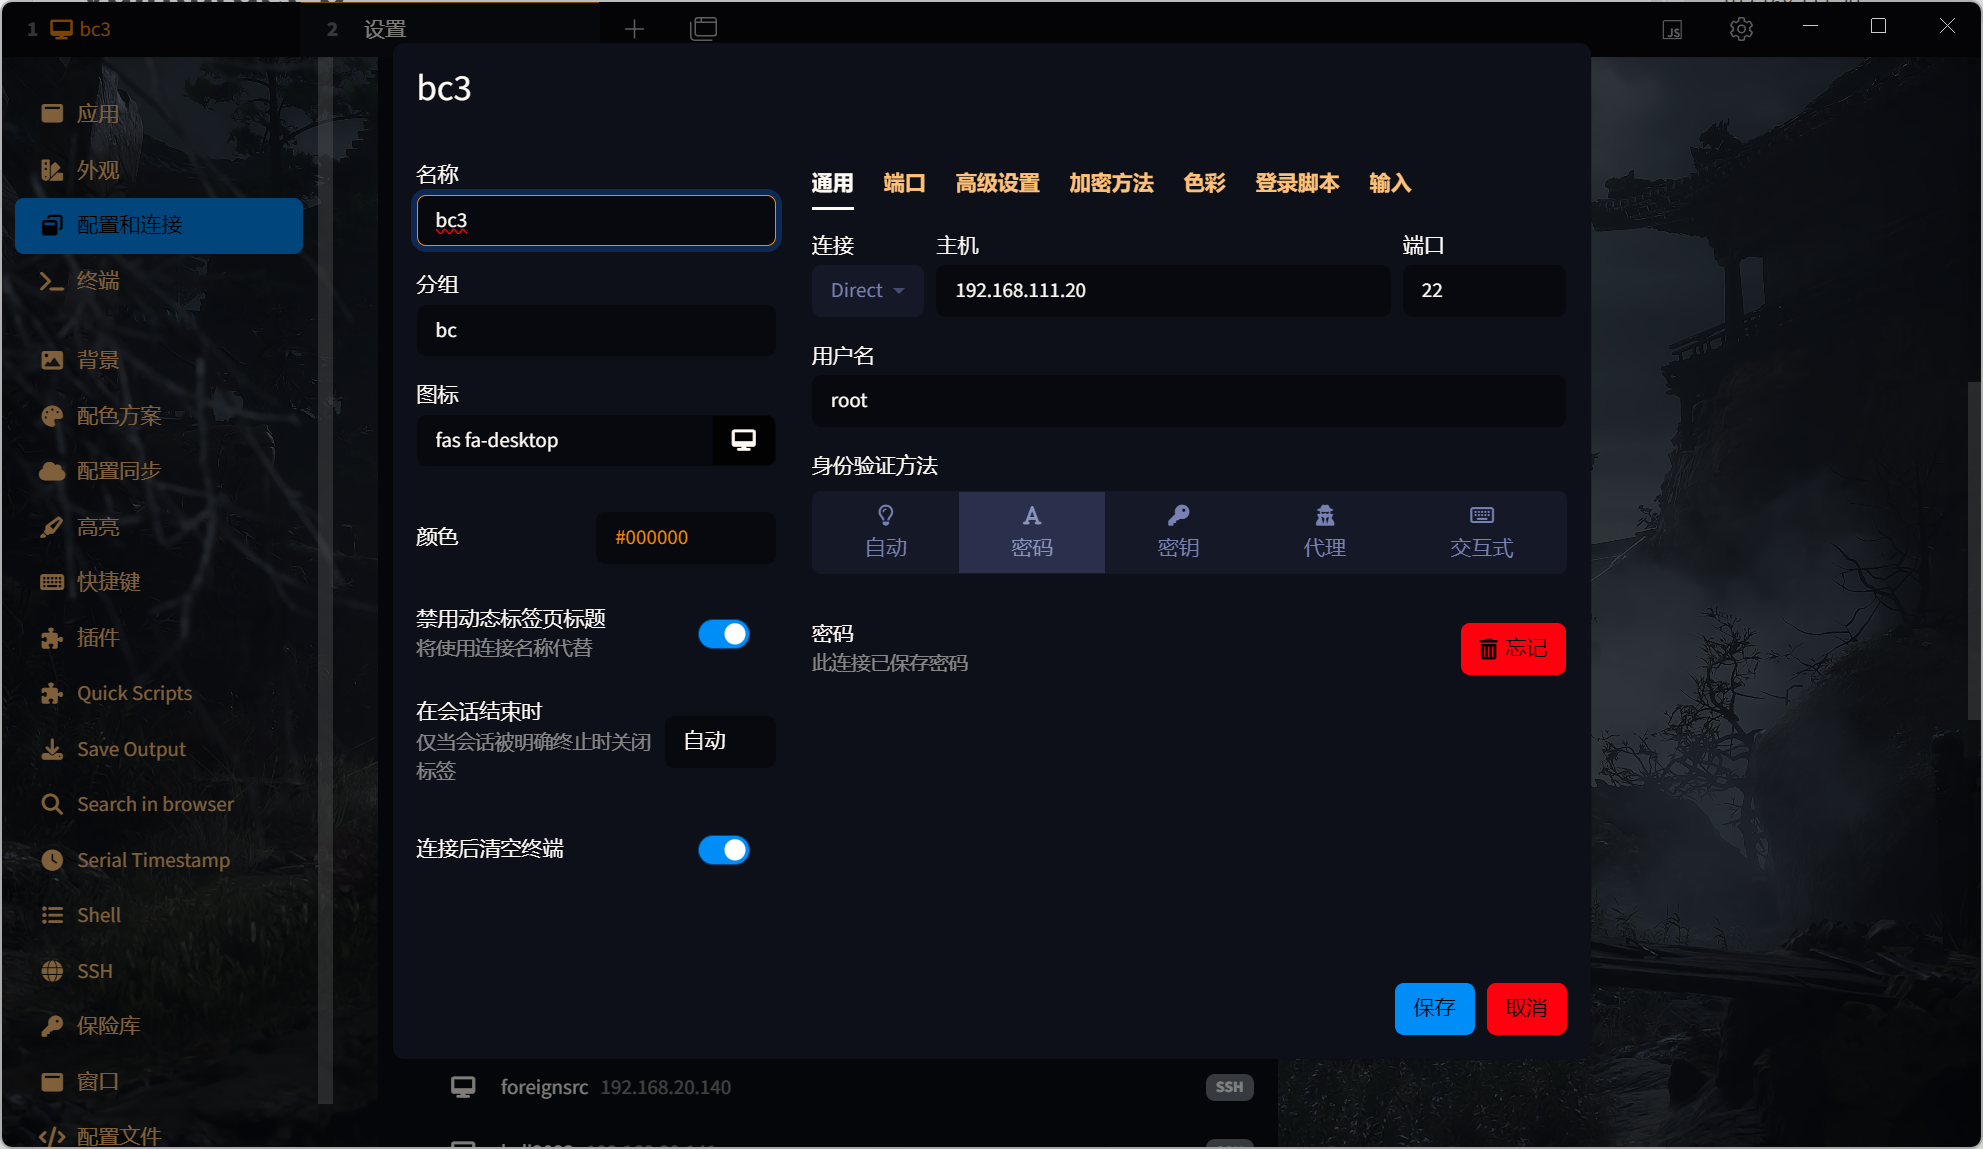1983x1149 pixels.
Task: Click the #000000 color field
Action: click(x=685, y=537)
